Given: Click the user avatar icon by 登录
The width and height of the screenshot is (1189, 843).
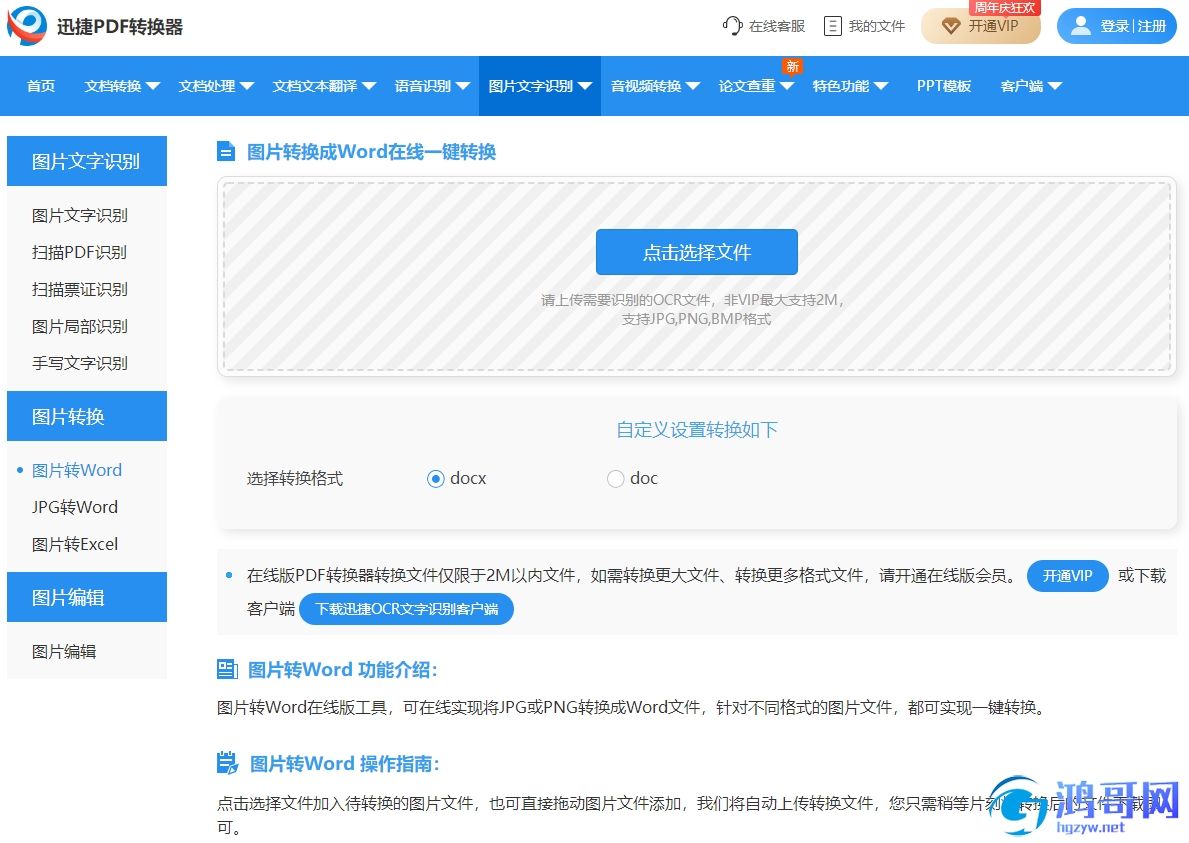Looking at the screenshot, I should [1080, 26].
